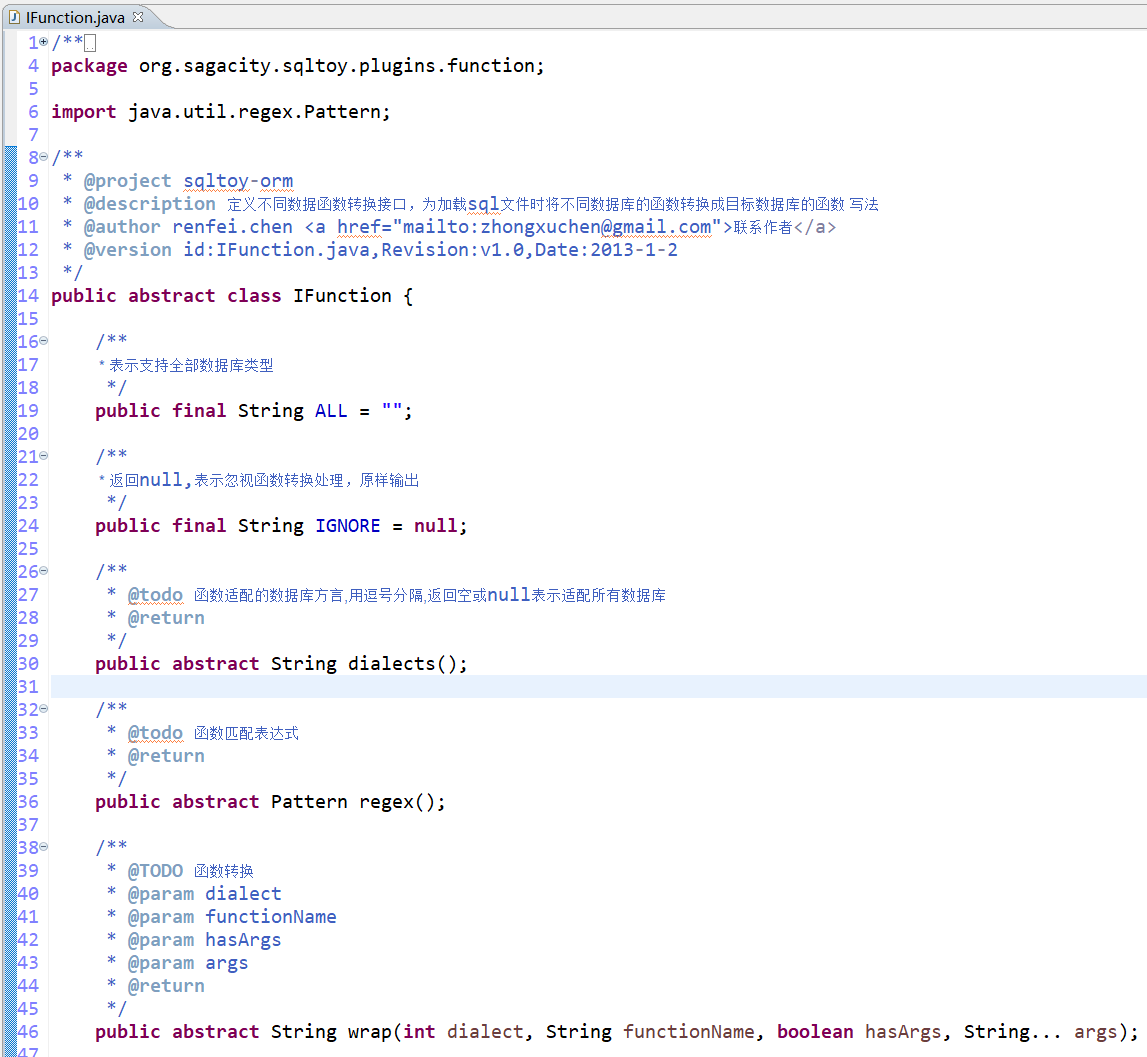This screenshot has width=1147, height=1057.
Task: Expand the folded header comment on line 1
Action: 44,42
